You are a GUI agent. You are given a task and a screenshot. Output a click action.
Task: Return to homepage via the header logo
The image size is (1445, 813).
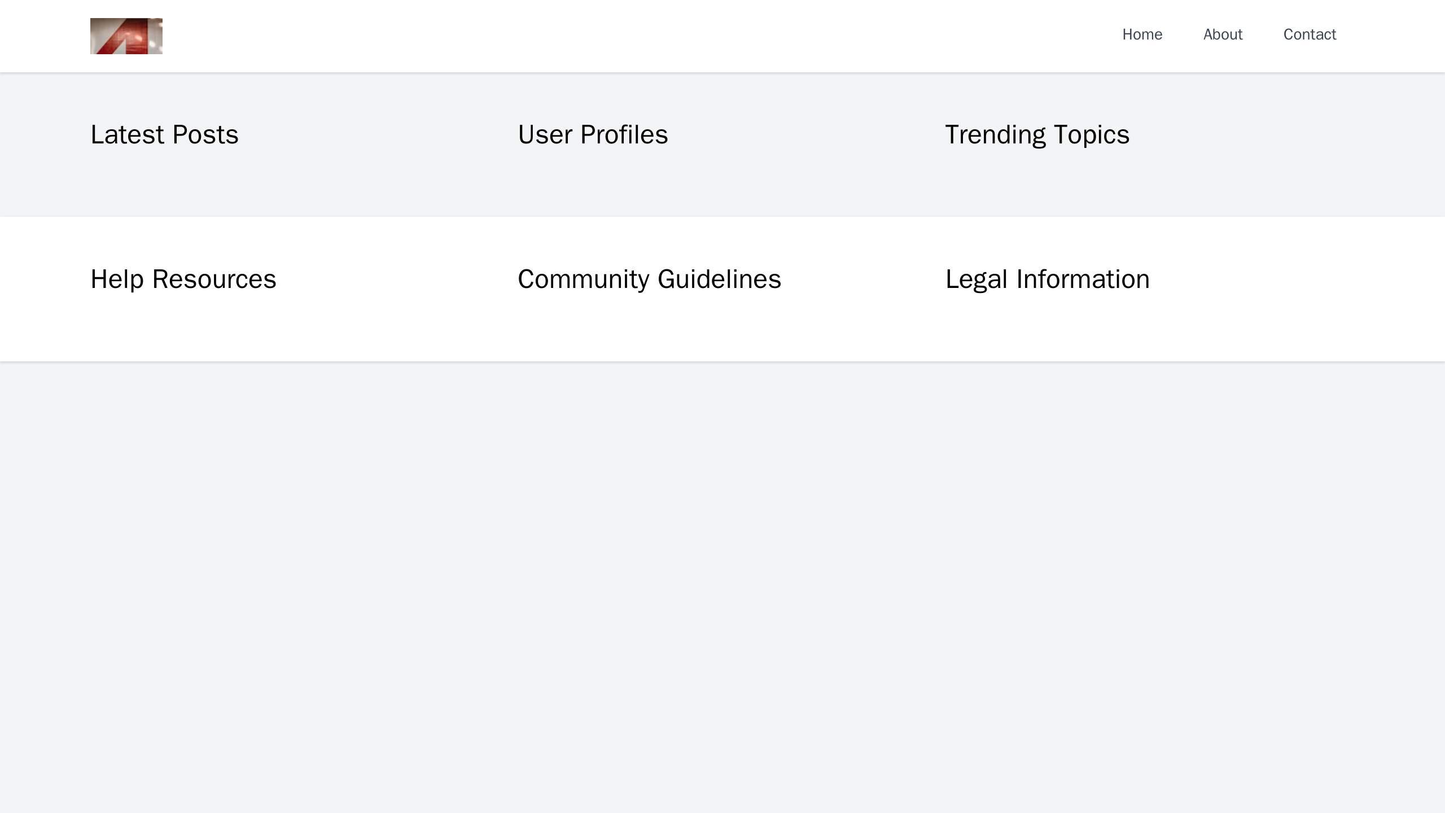pyautogui.click(x=126, y=36)
